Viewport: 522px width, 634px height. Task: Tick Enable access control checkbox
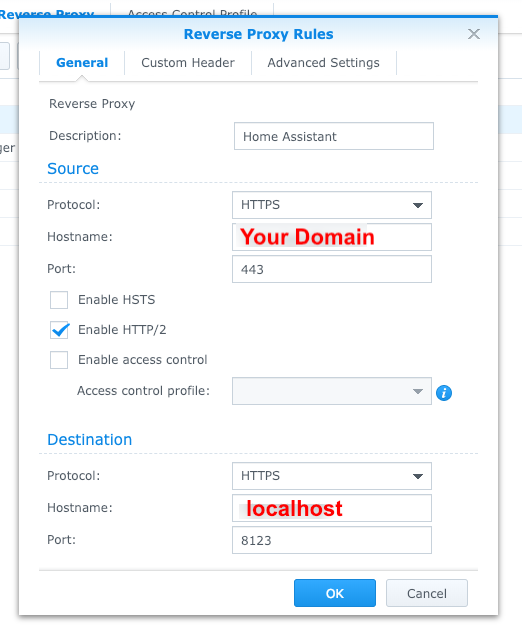pyautogui.click(x=59, y=360)
